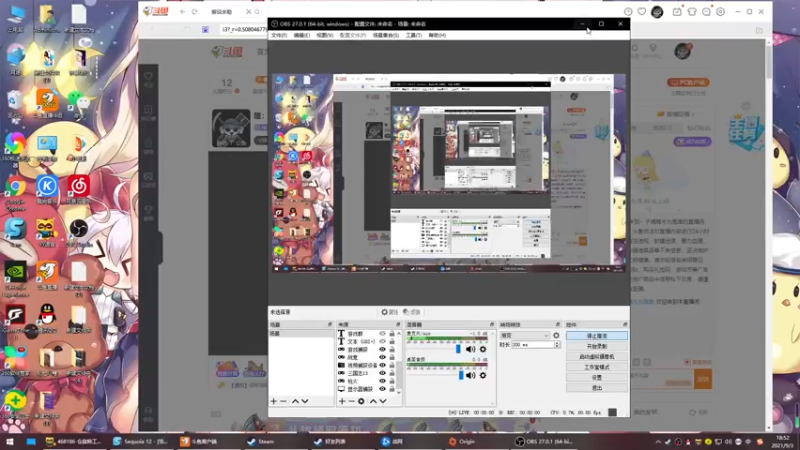Open the OBS File menu
This screenshot has height=450, width=800.
click(x=279, y=35)
